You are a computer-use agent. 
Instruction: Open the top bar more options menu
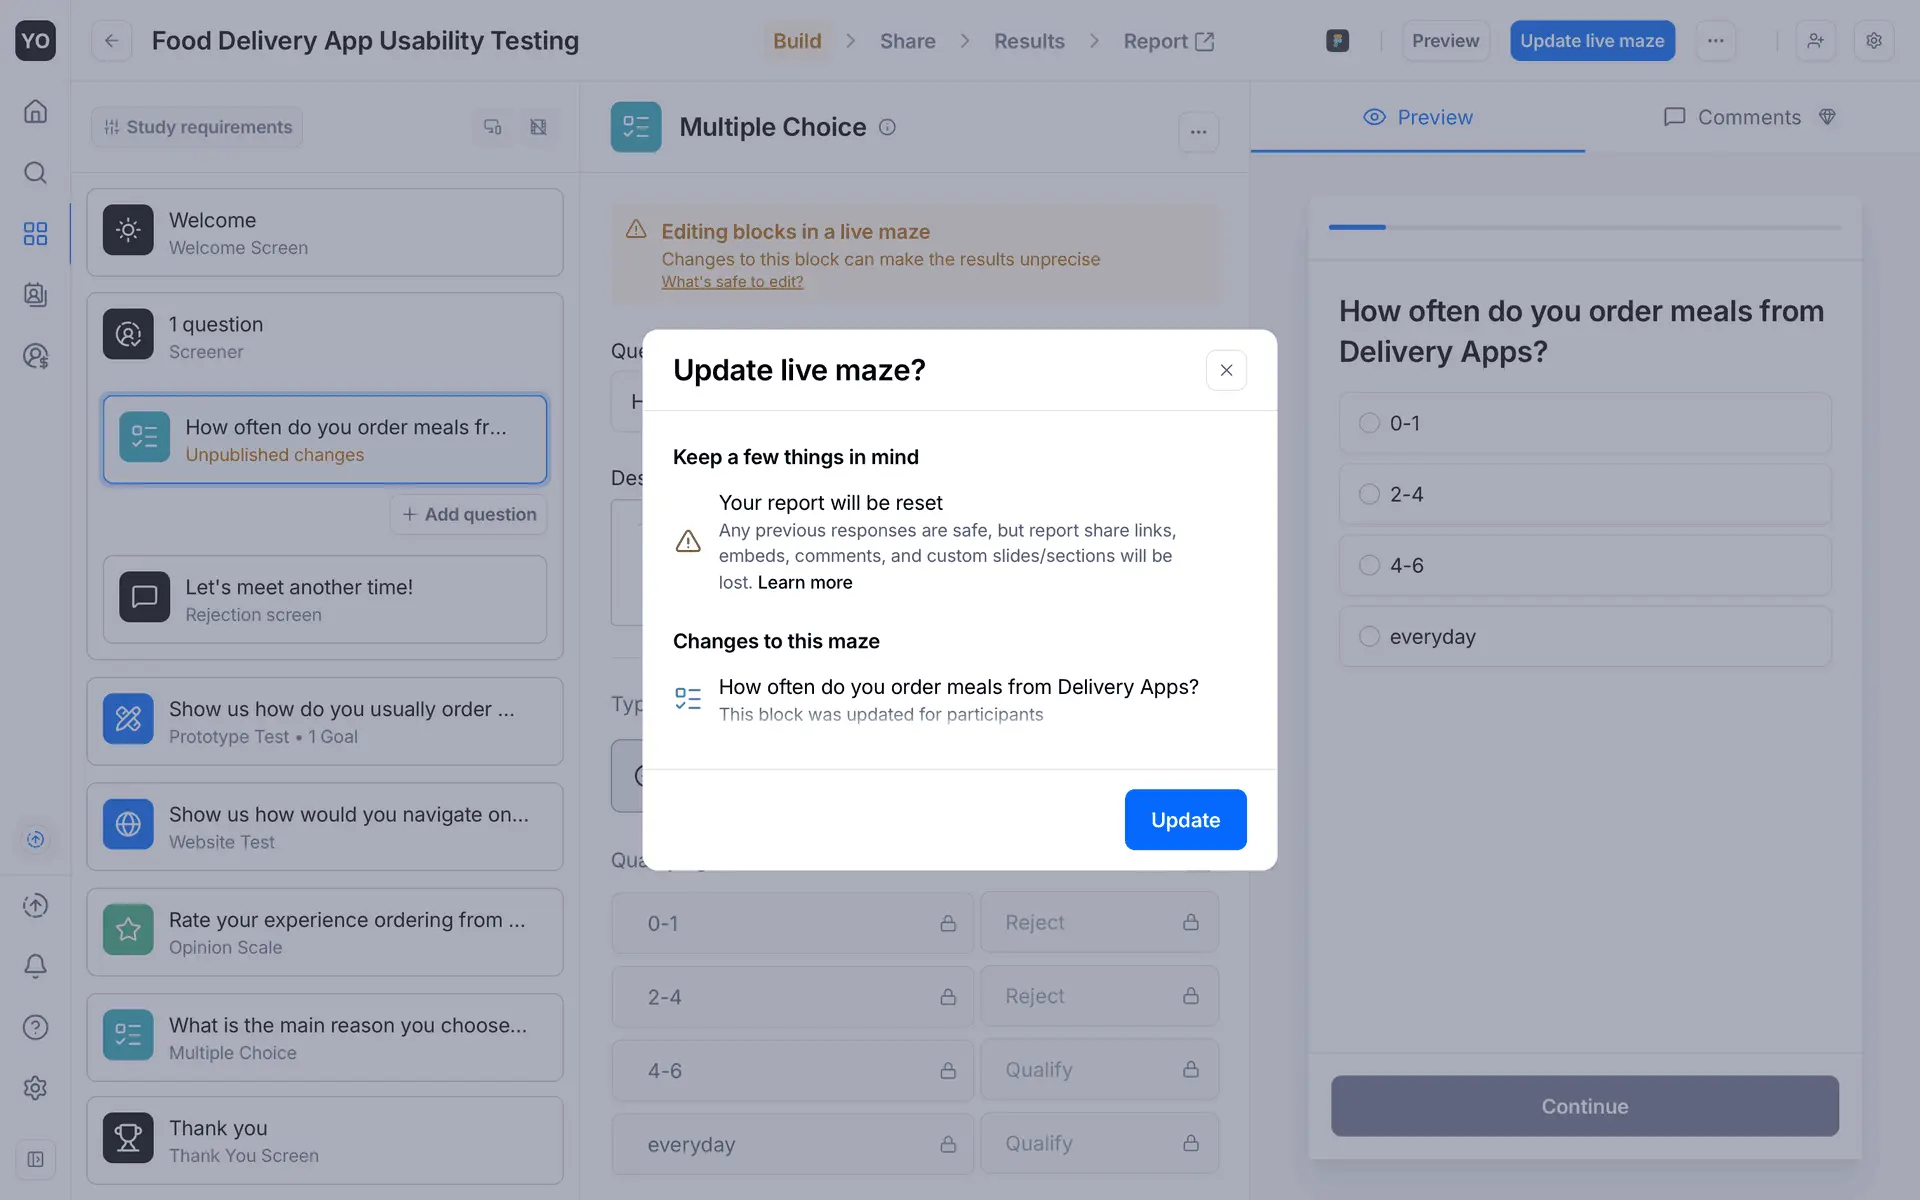click(x=1716, y=41)
